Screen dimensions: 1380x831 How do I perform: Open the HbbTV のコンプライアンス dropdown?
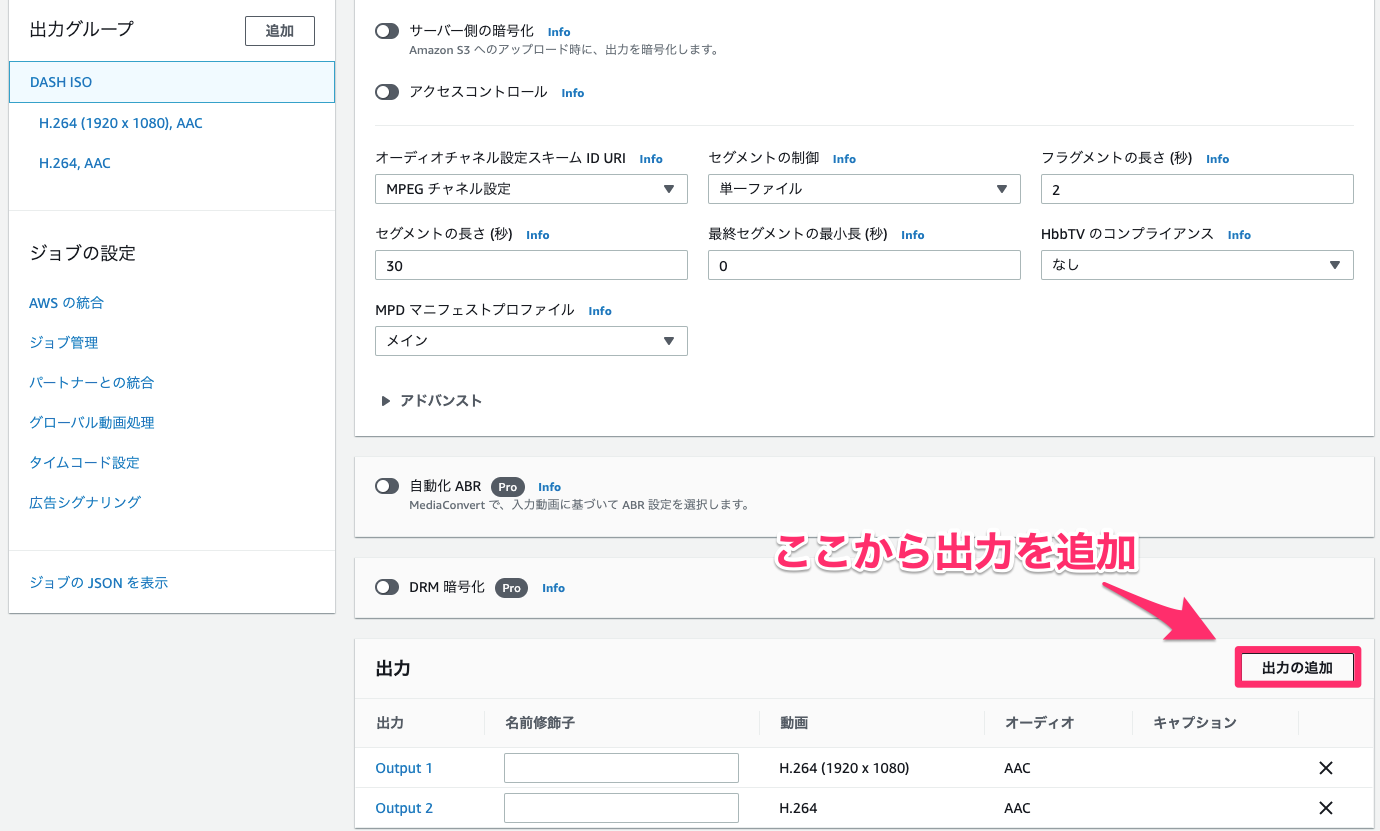click(1197, 265)
